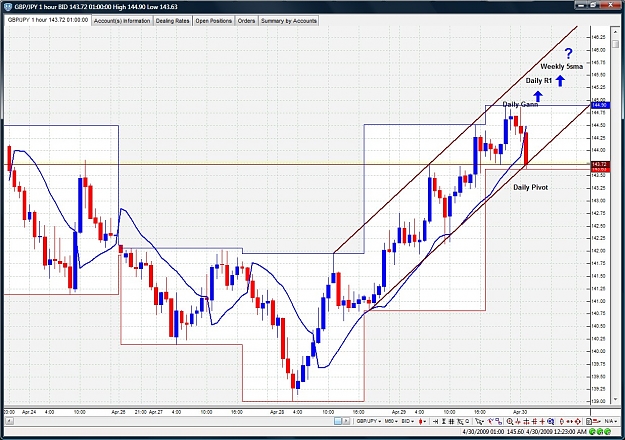Select the GBP/JPY 1 hour chart tab

[48, 20]
